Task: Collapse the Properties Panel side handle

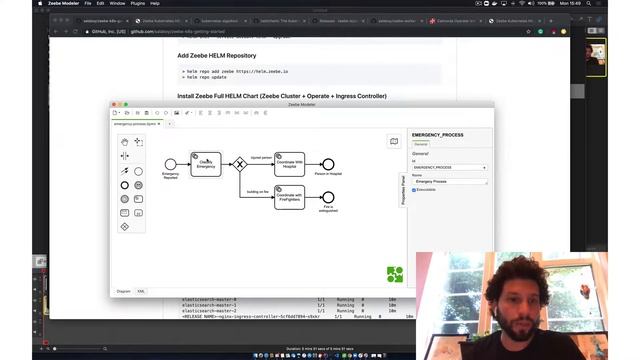Action: (x=403, y=190)
